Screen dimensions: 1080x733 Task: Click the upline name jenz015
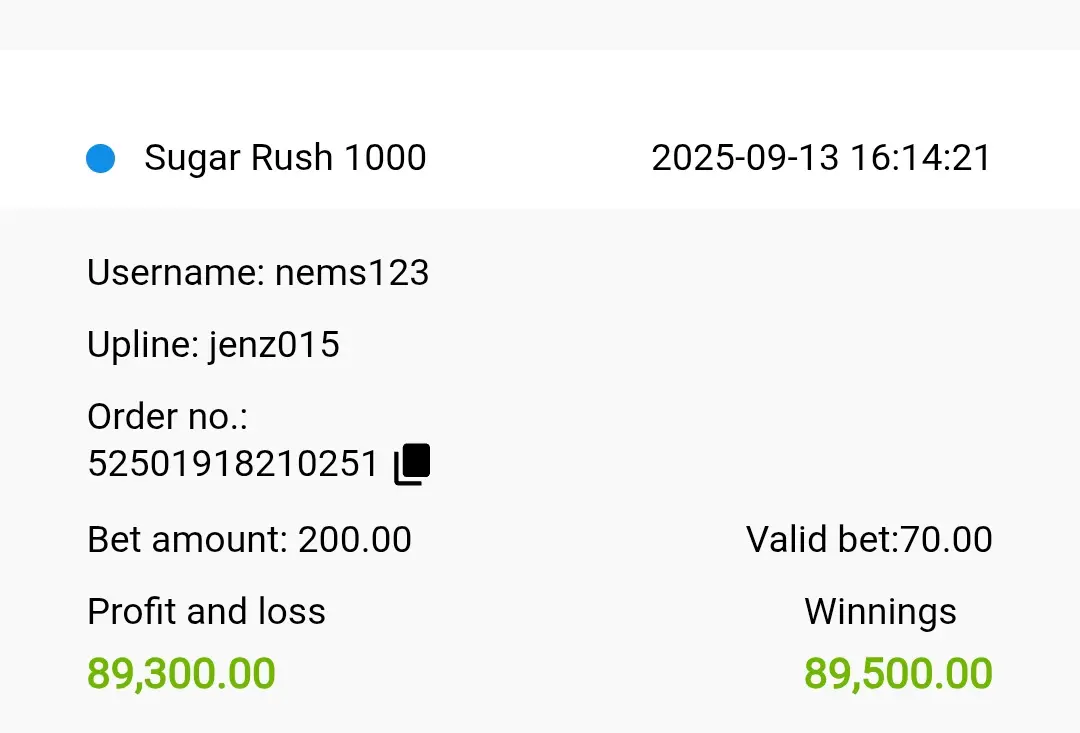(x=274, y=344)
